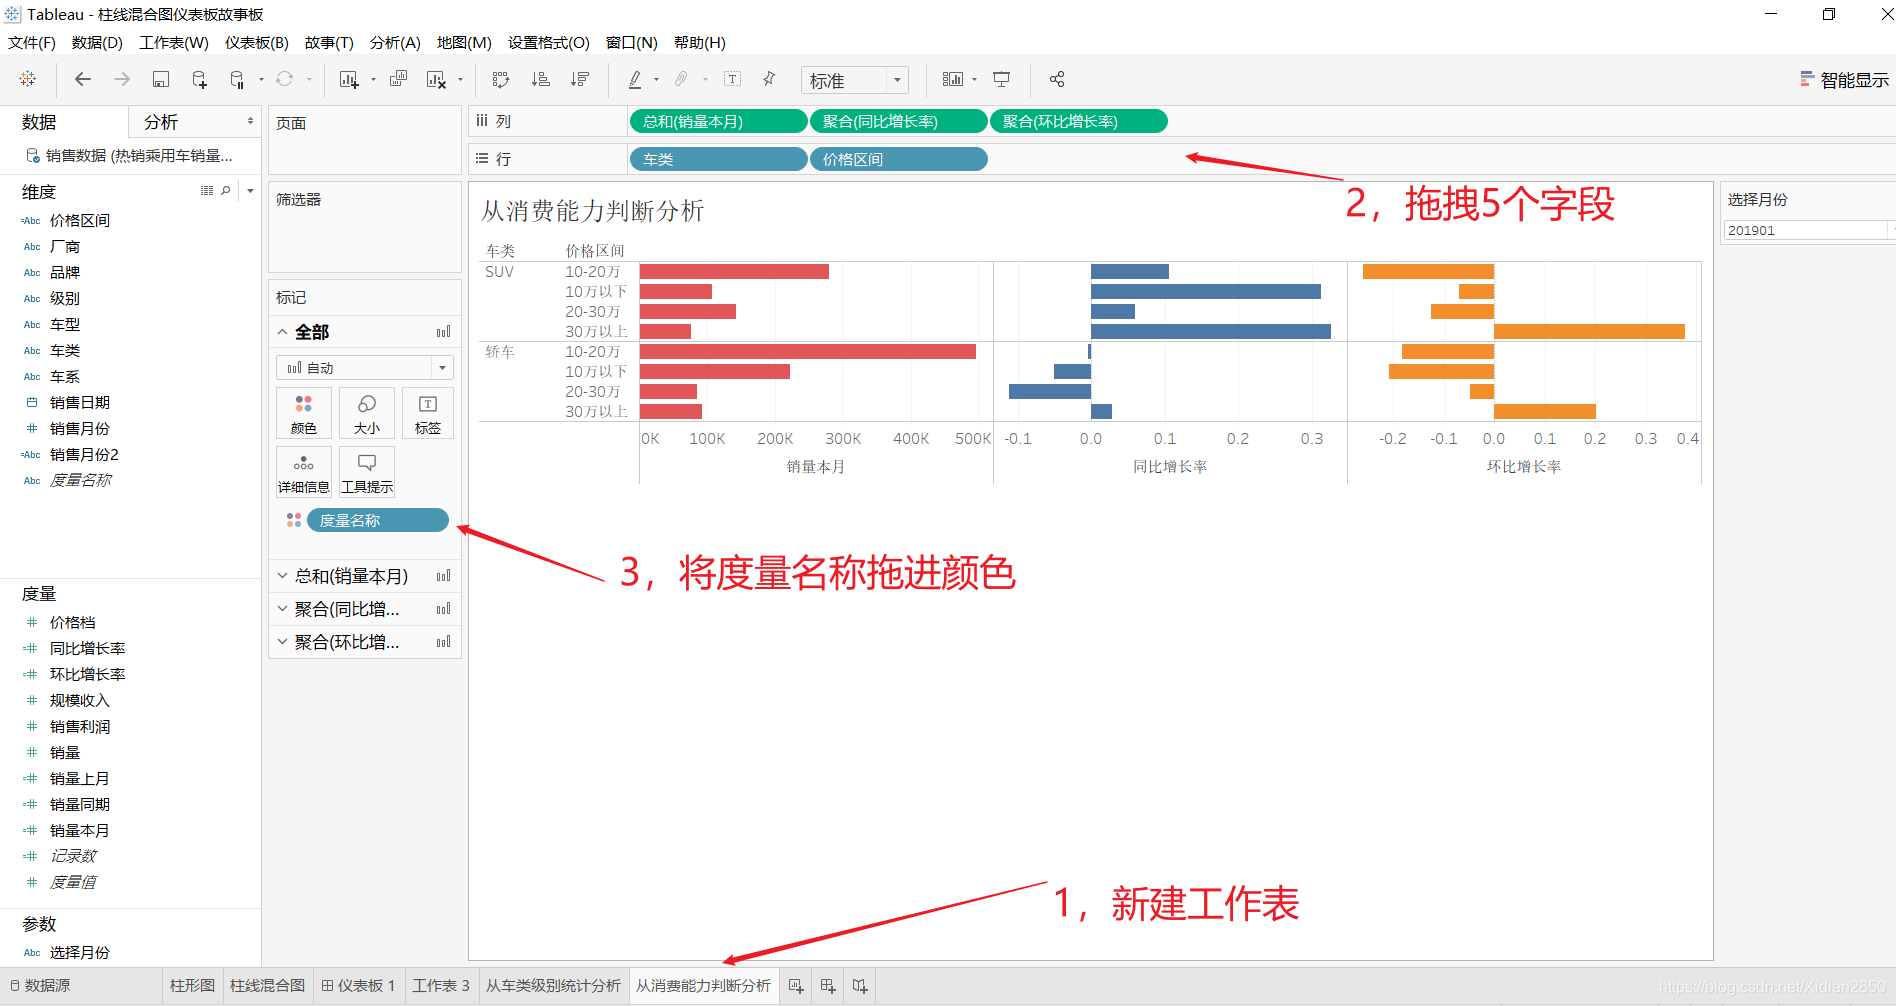Open the 设置格式(O) menu
The width and height of the screenshot is (1896, 1006).
549,43
